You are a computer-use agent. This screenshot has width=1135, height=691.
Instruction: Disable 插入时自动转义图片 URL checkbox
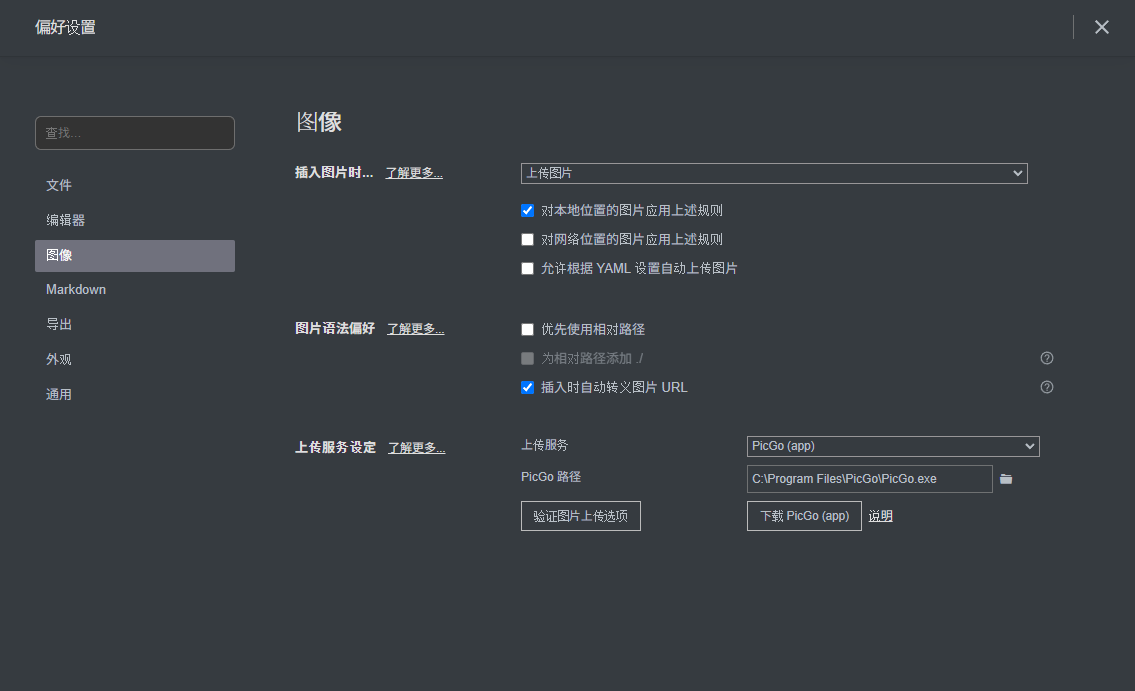[528, 388]
